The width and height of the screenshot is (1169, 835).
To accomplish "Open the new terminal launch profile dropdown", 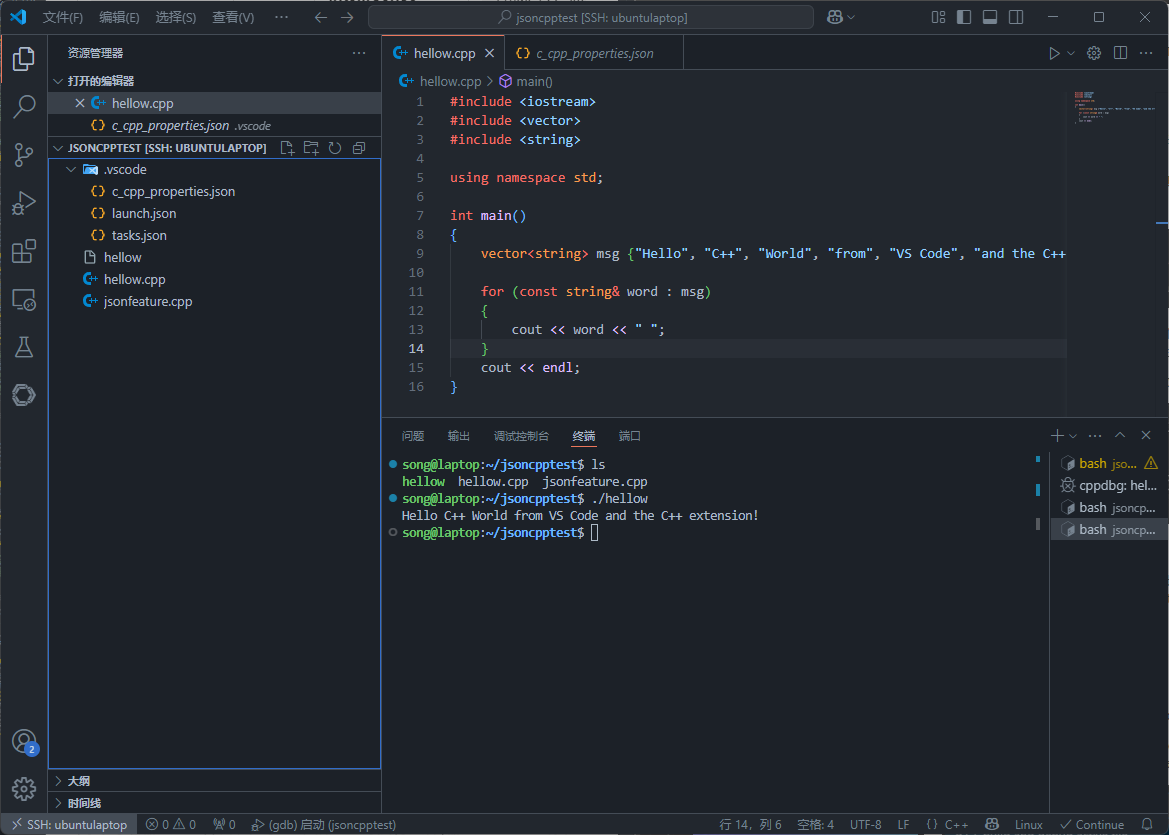I will point(1073,436).
